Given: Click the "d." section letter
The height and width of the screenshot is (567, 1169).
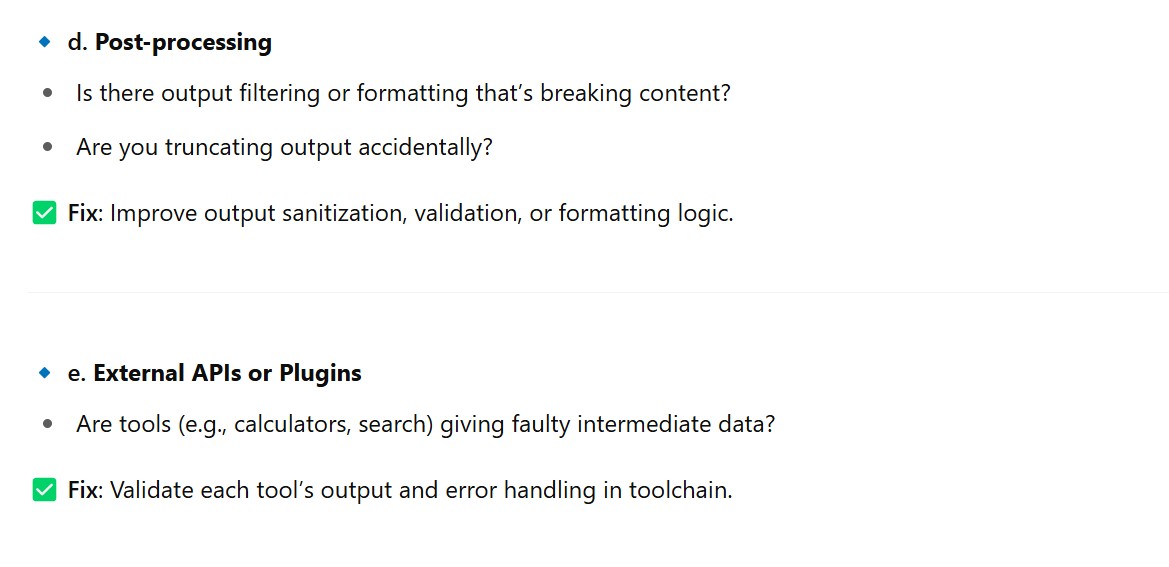Looking at the screenshot, I should pyautogui.click(x=77, y=42).
